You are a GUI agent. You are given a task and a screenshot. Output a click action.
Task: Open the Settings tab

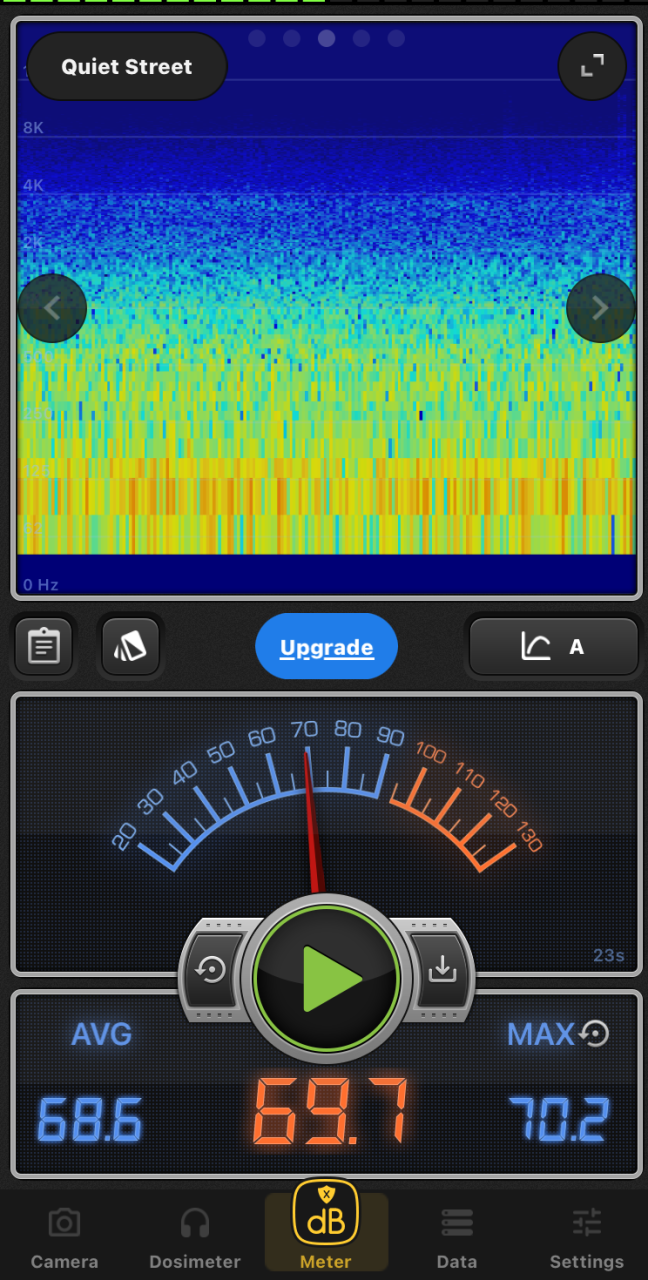tap(587, 1237)
